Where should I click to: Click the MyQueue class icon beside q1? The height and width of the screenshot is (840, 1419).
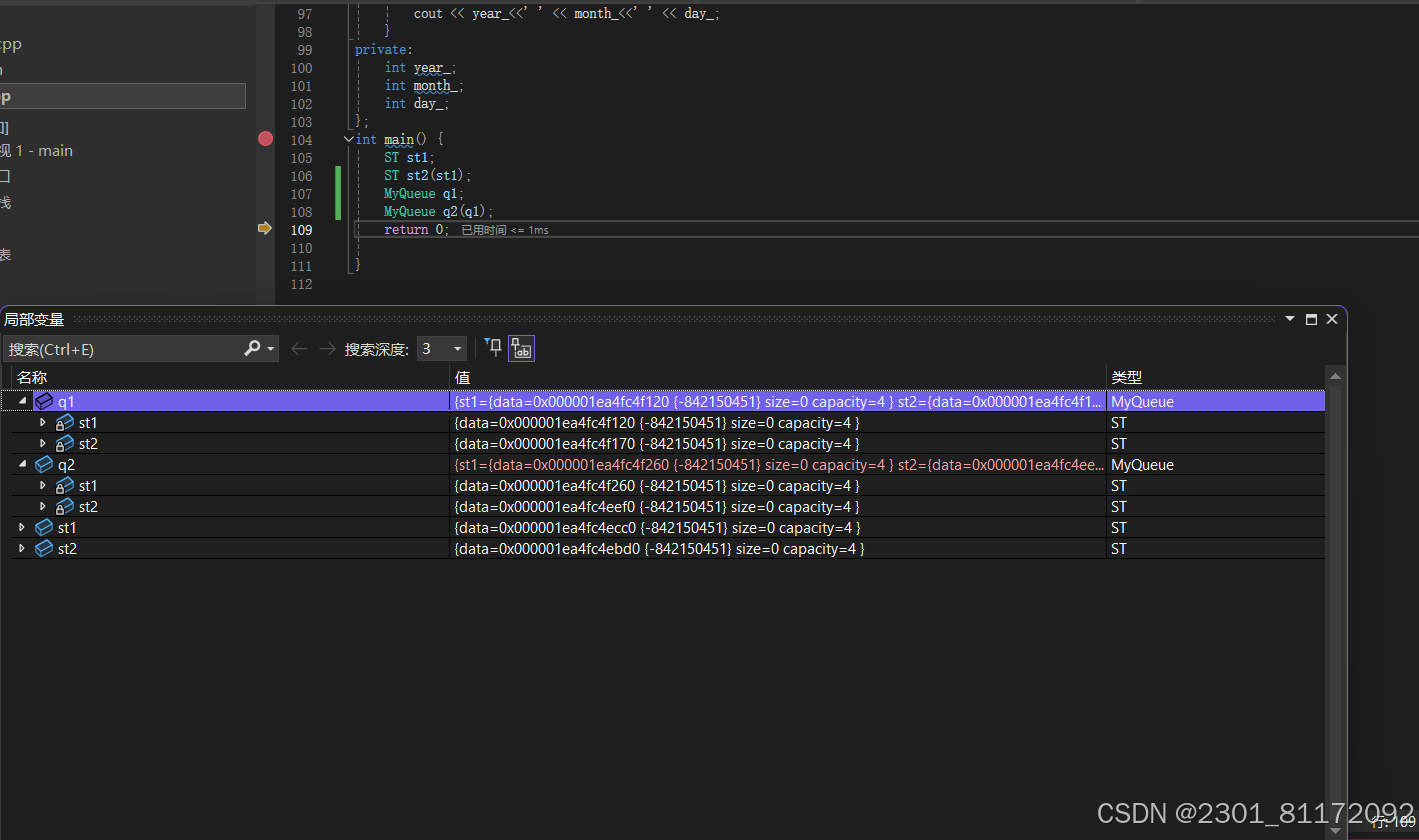(x=44, y=401)
